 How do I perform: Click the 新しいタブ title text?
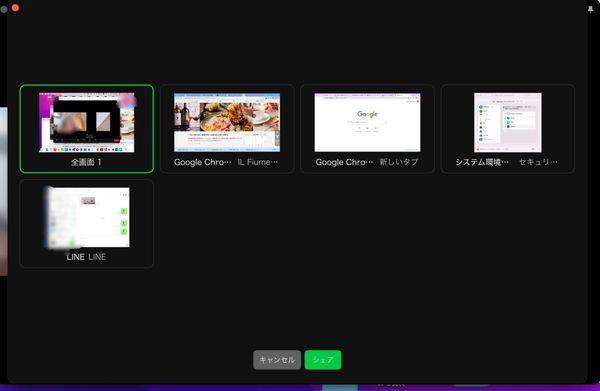tap(399, 162)
